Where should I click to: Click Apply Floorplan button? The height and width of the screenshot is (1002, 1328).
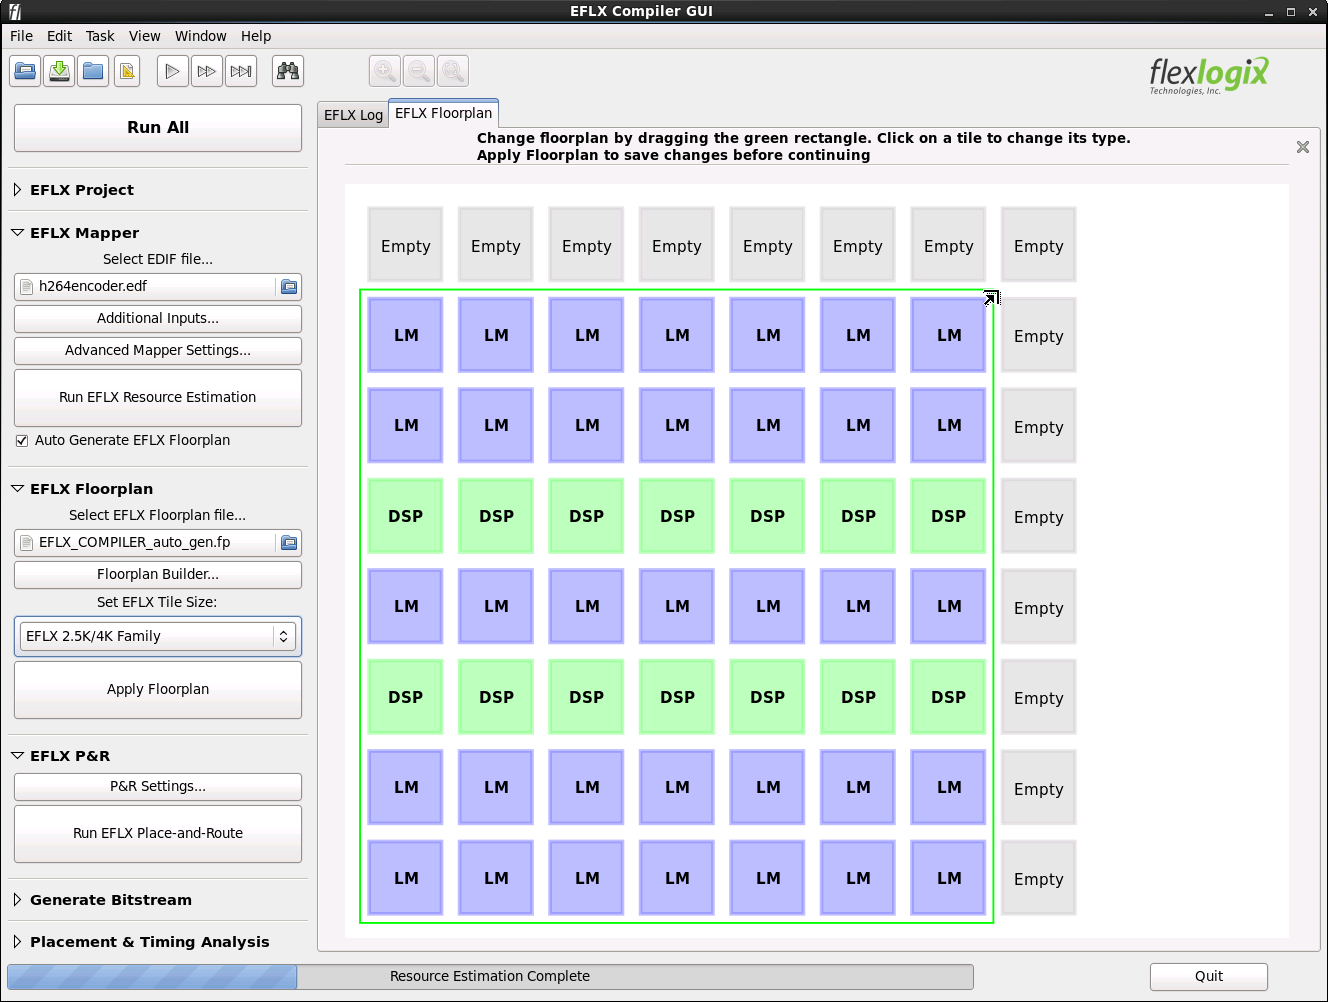pos(158,690)
